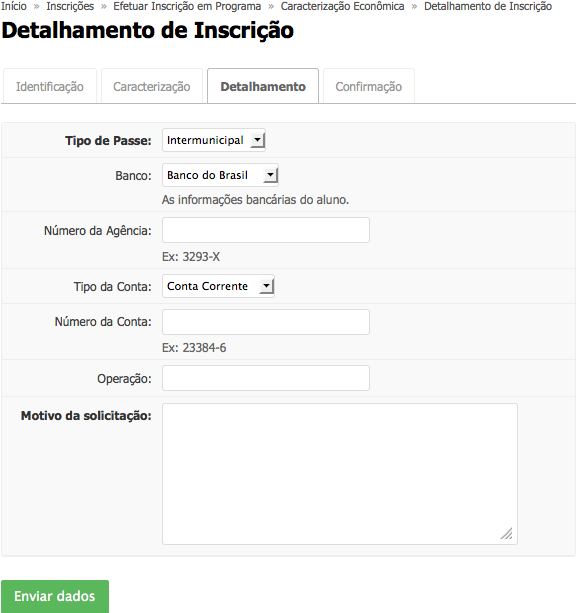Viewport: 578px width, 613px height.
Task: Click inside Motivo da solicitação textarea
Action: click(340, 474)
